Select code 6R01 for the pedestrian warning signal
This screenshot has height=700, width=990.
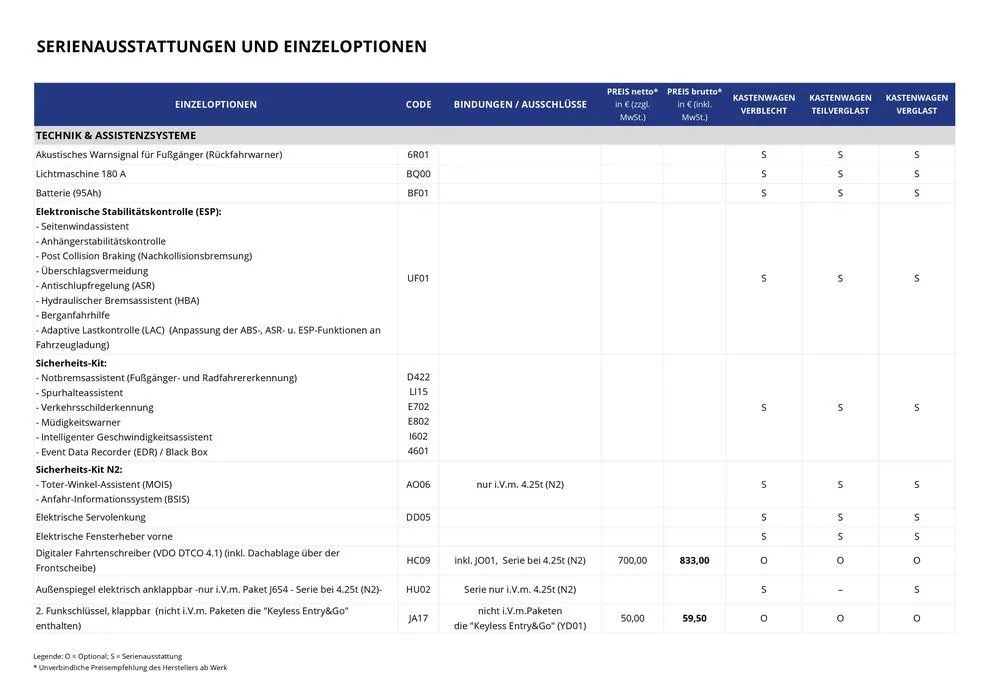coord(418,155)
